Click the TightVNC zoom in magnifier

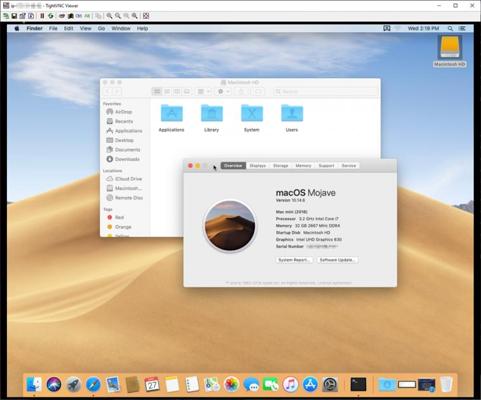(x=109, y=16)
